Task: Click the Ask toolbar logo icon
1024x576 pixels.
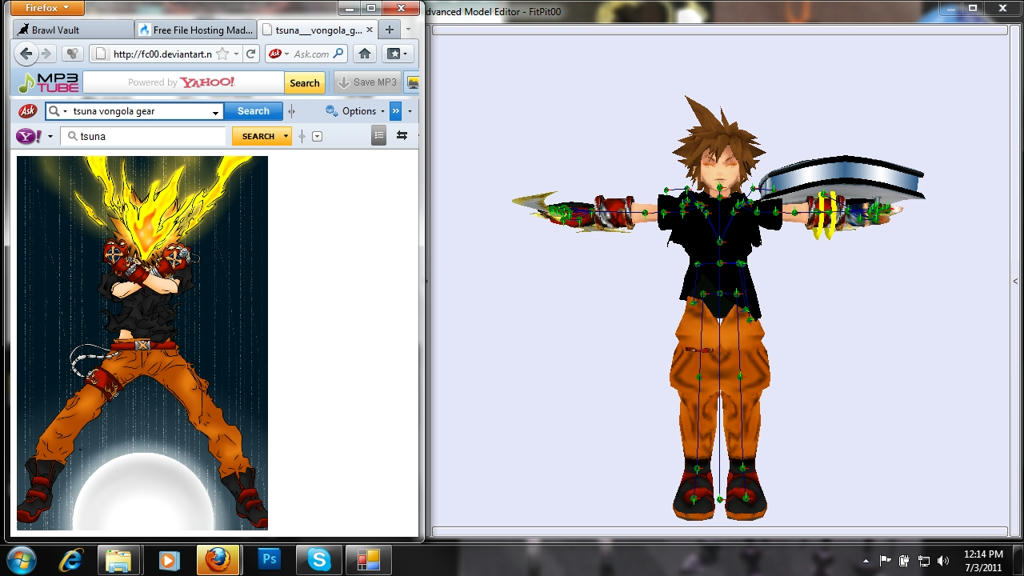Action: tap(28, 111)
